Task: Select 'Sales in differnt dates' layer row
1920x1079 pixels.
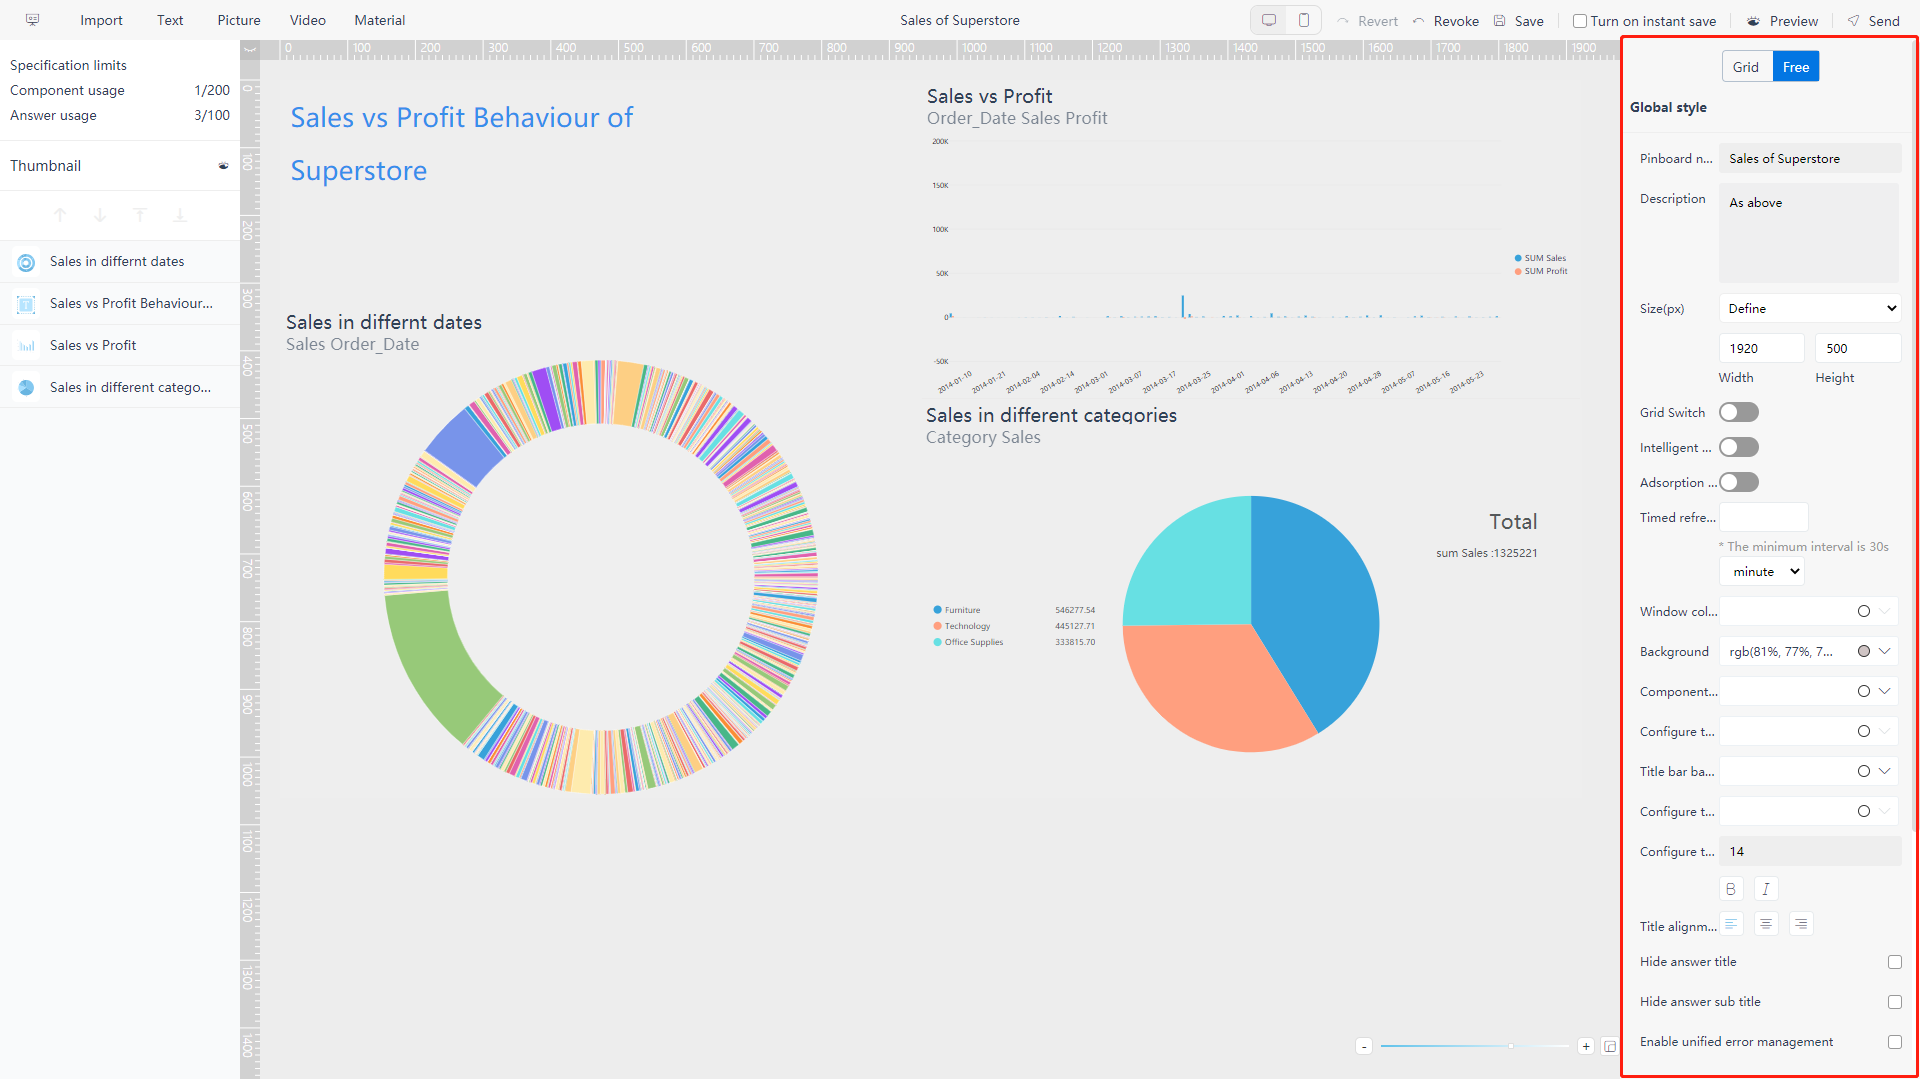Action: click(120, 262)
